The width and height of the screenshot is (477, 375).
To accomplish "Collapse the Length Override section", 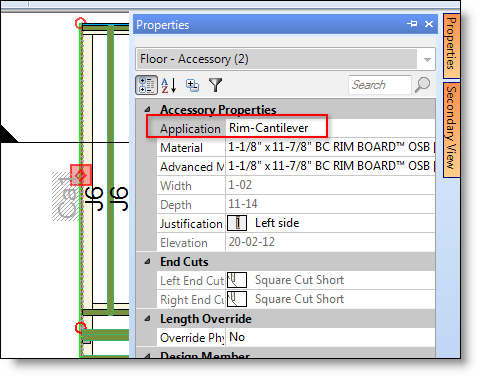I will click(147, 319).
